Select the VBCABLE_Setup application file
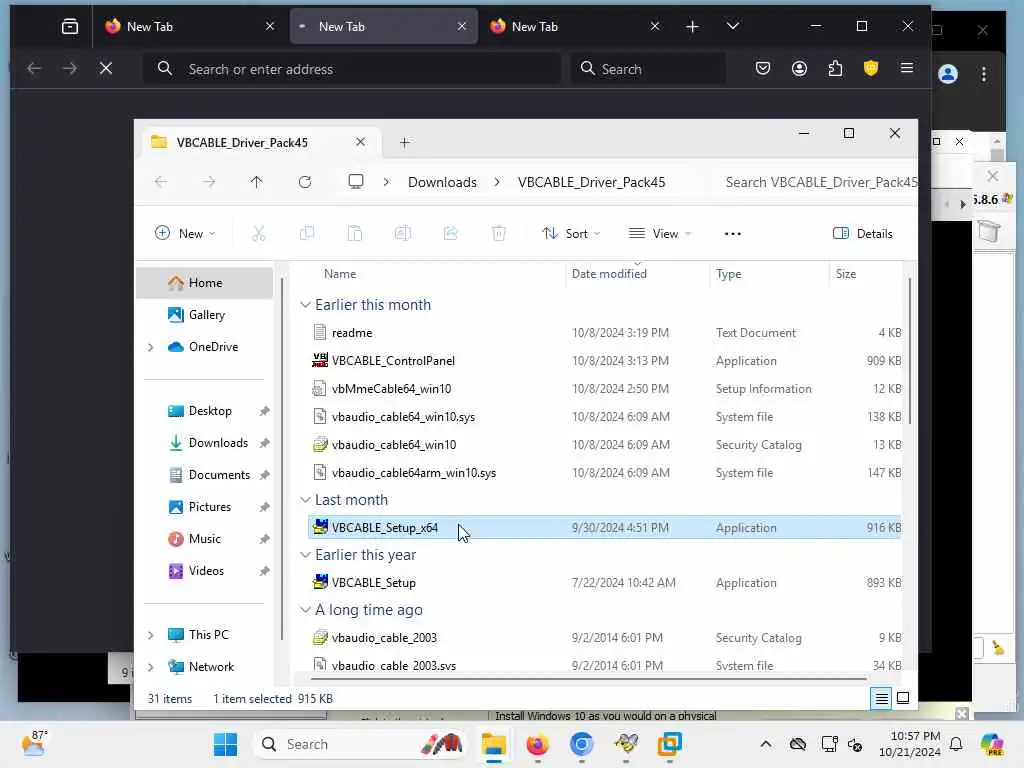This screenshot has width=1024, height=768. 604,583
